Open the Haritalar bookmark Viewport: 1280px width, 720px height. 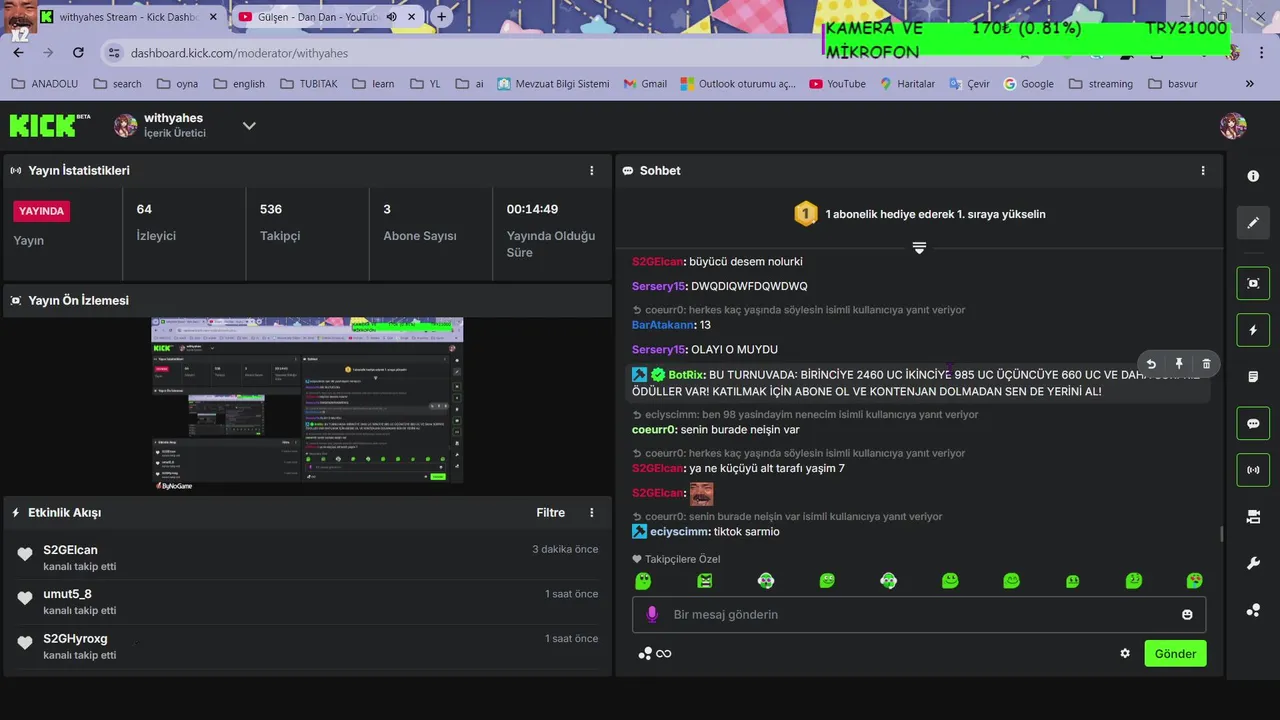pyautogui.click(x=907, y=84)
